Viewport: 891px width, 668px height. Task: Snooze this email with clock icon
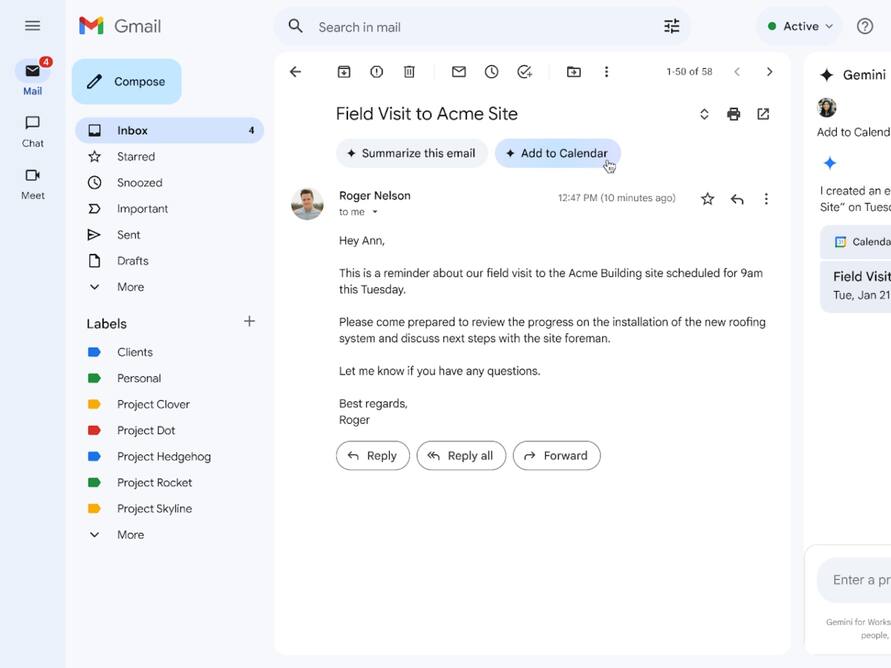pyautogui.click(x=491, y=72)
